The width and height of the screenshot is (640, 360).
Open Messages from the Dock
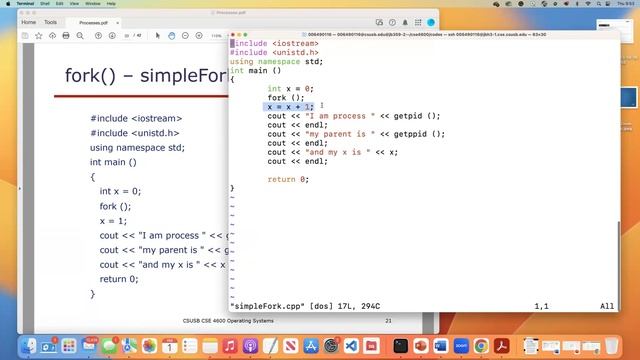(109, 346)
